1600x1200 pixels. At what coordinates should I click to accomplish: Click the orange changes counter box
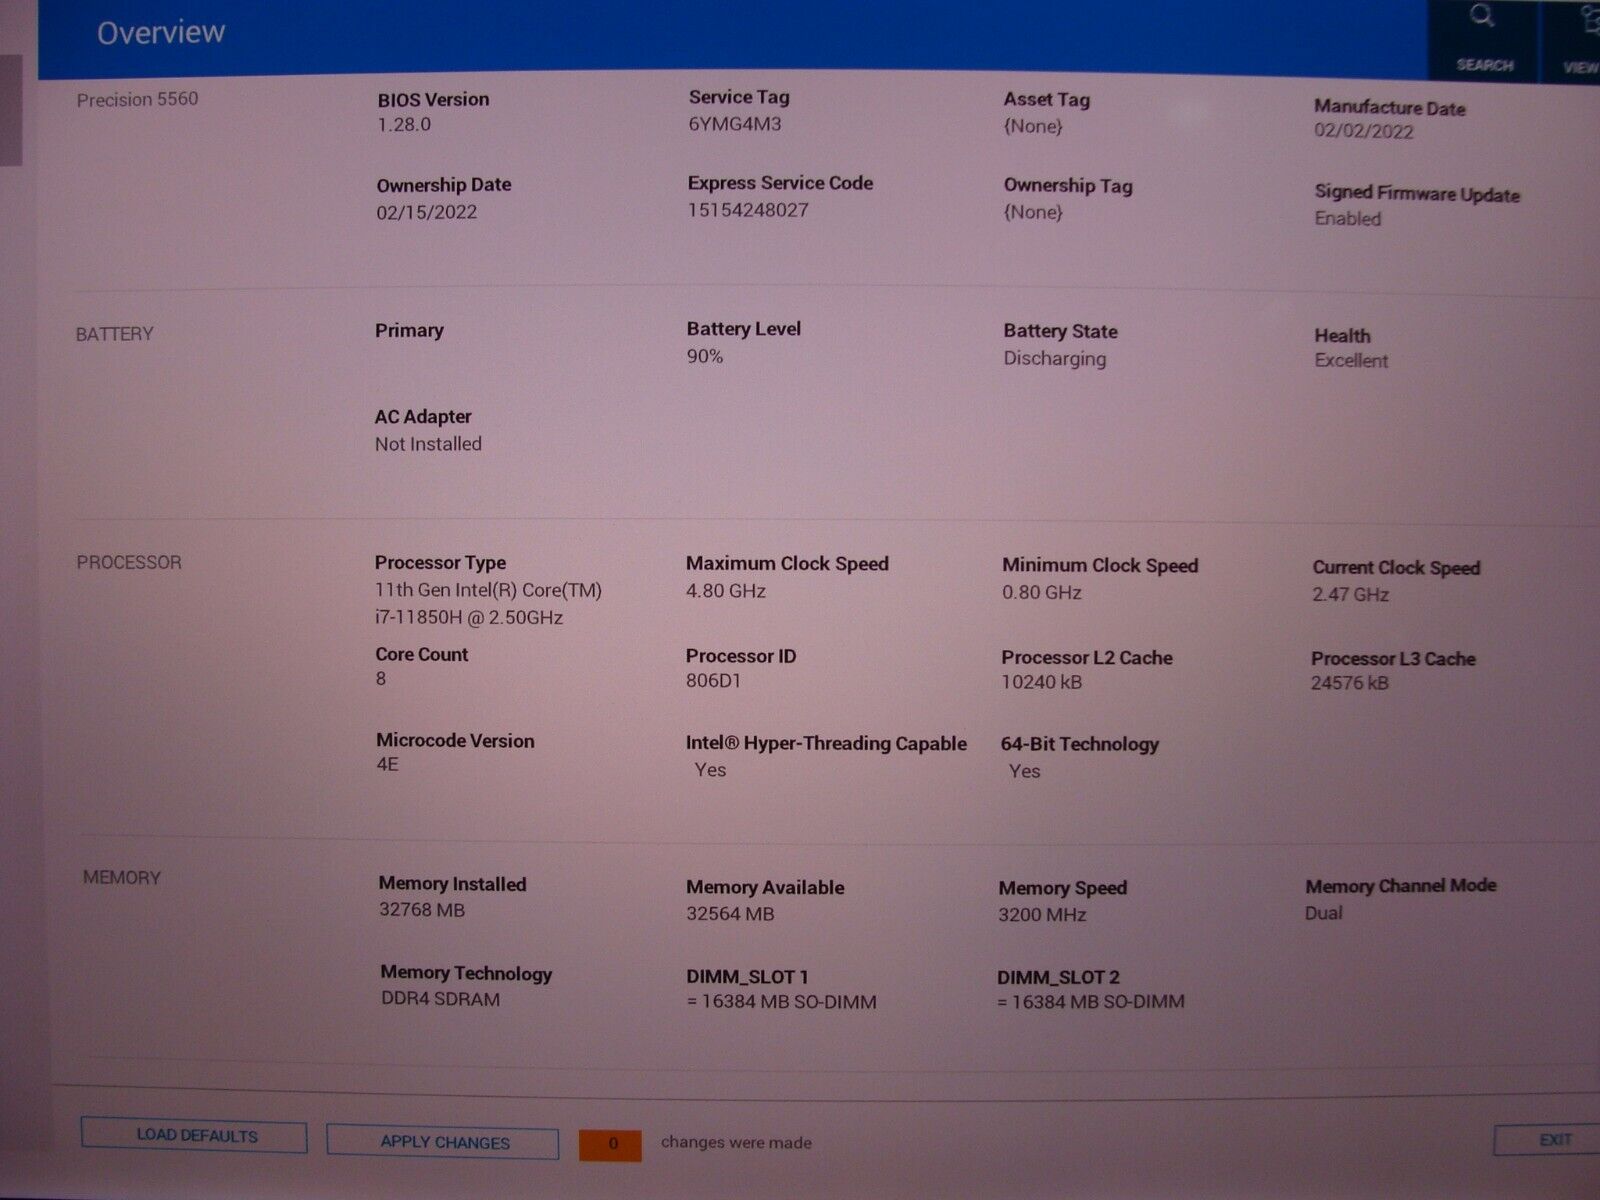tap(610, 1144)
